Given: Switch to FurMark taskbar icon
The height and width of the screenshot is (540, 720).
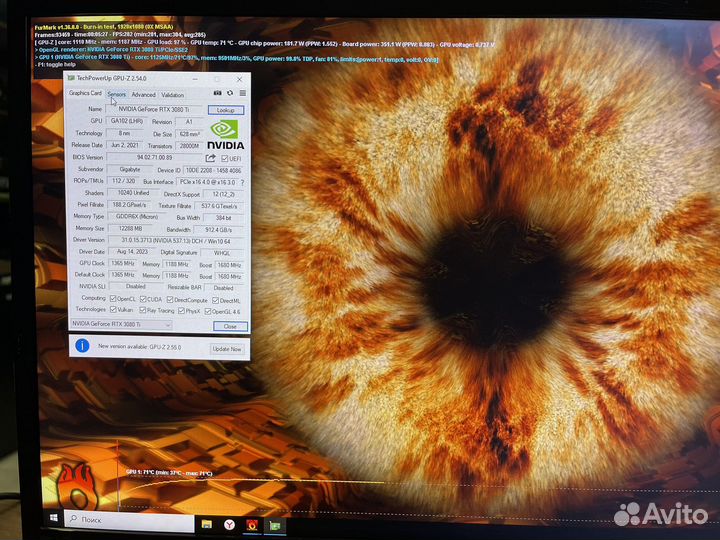Looking at the screenshot, I should pyautogui.click(x=252, y=525).
